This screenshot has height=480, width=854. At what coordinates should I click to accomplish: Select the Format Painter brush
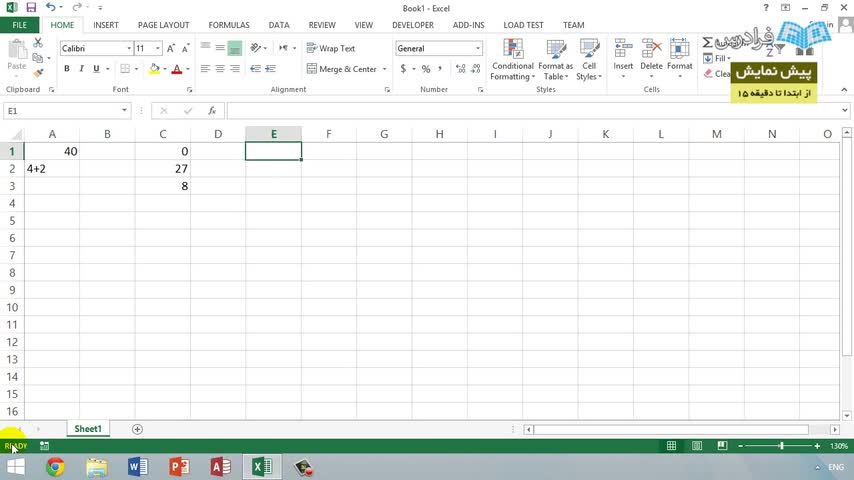38,72
